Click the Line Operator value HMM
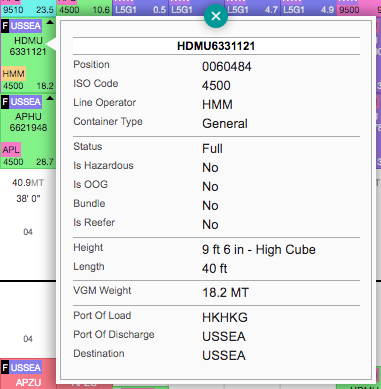381x389 pixels. [x=217, y=105]
